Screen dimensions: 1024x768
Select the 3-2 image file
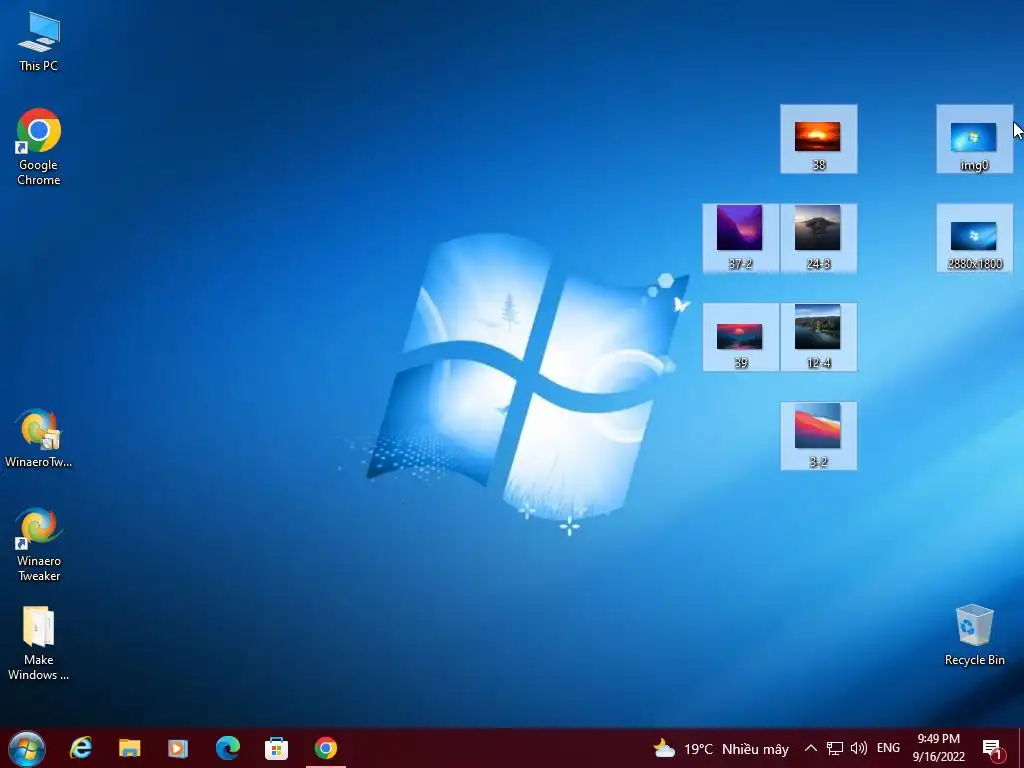(818, 436)
